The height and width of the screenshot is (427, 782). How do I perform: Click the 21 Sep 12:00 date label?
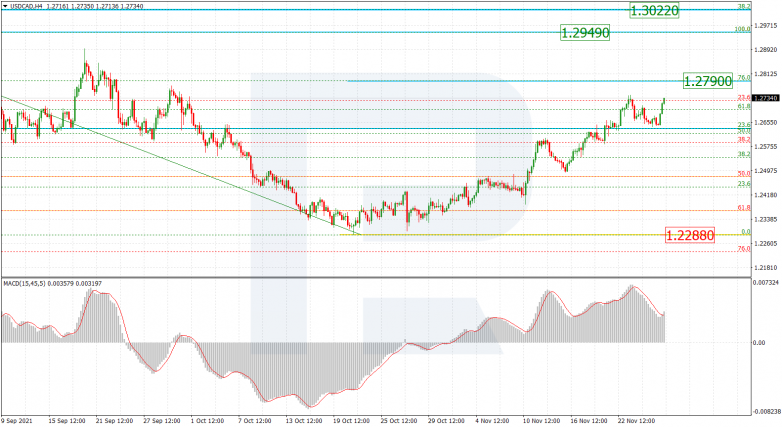pos(114,421)
